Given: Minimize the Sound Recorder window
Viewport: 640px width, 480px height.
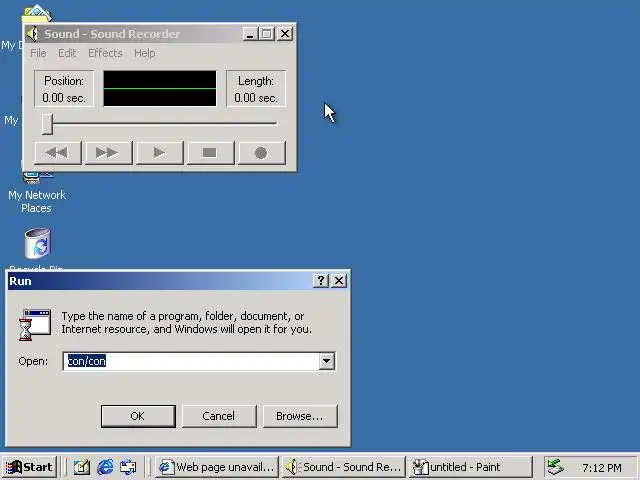Looking at the screenshot, I should point(250,34).
